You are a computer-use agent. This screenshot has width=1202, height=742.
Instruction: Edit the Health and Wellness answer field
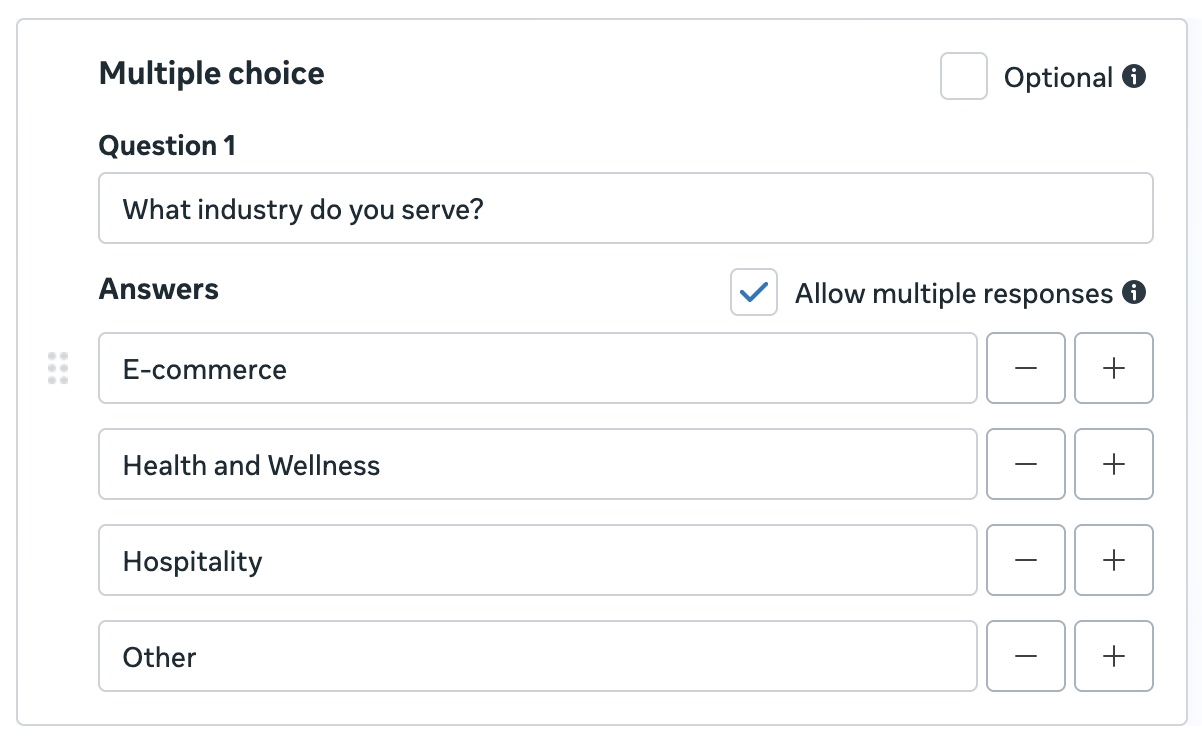tap(538, 464)
